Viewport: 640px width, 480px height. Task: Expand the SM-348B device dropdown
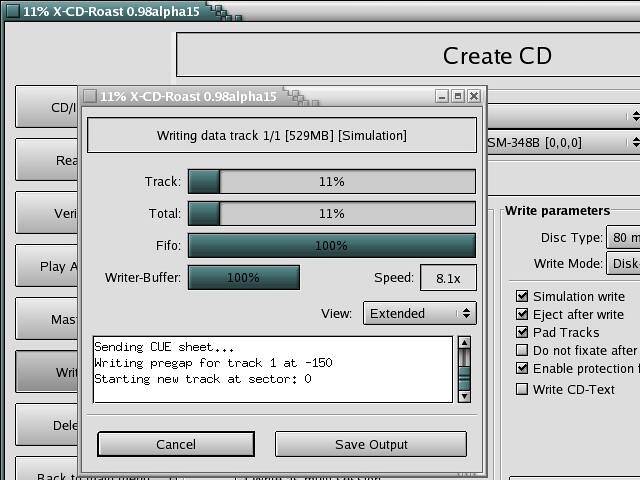coord(564,142)
